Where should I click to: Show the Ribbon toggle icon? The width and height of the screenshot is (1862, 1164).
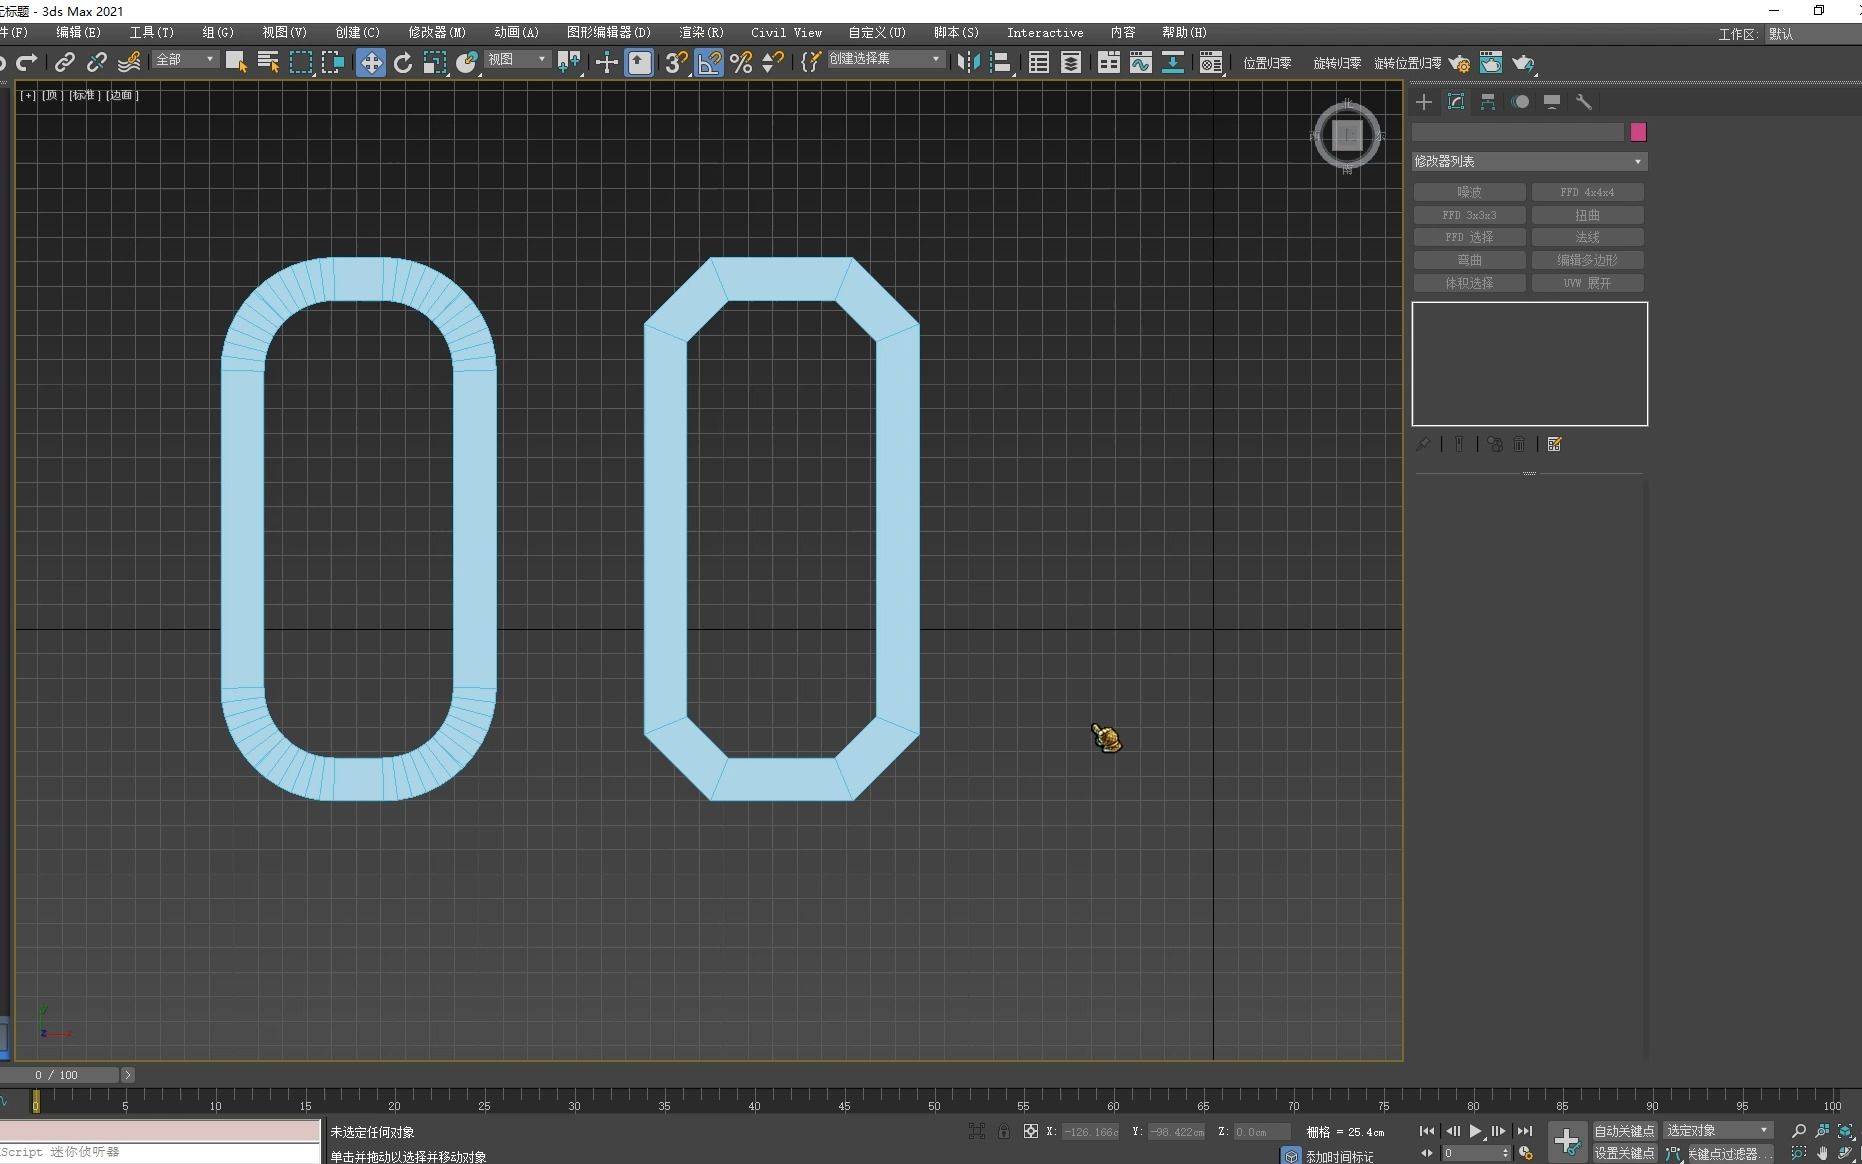click(1108, 62)
